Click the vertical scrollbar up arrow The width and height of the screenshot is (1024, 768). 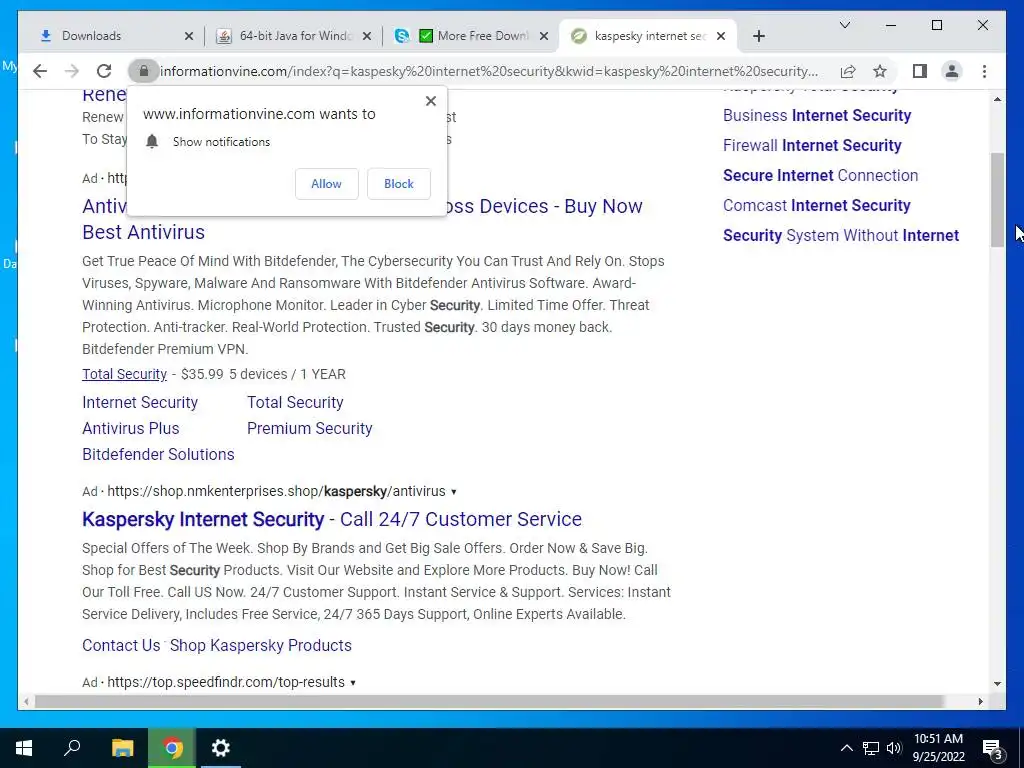pyautogui.click(x=997, y=99)
